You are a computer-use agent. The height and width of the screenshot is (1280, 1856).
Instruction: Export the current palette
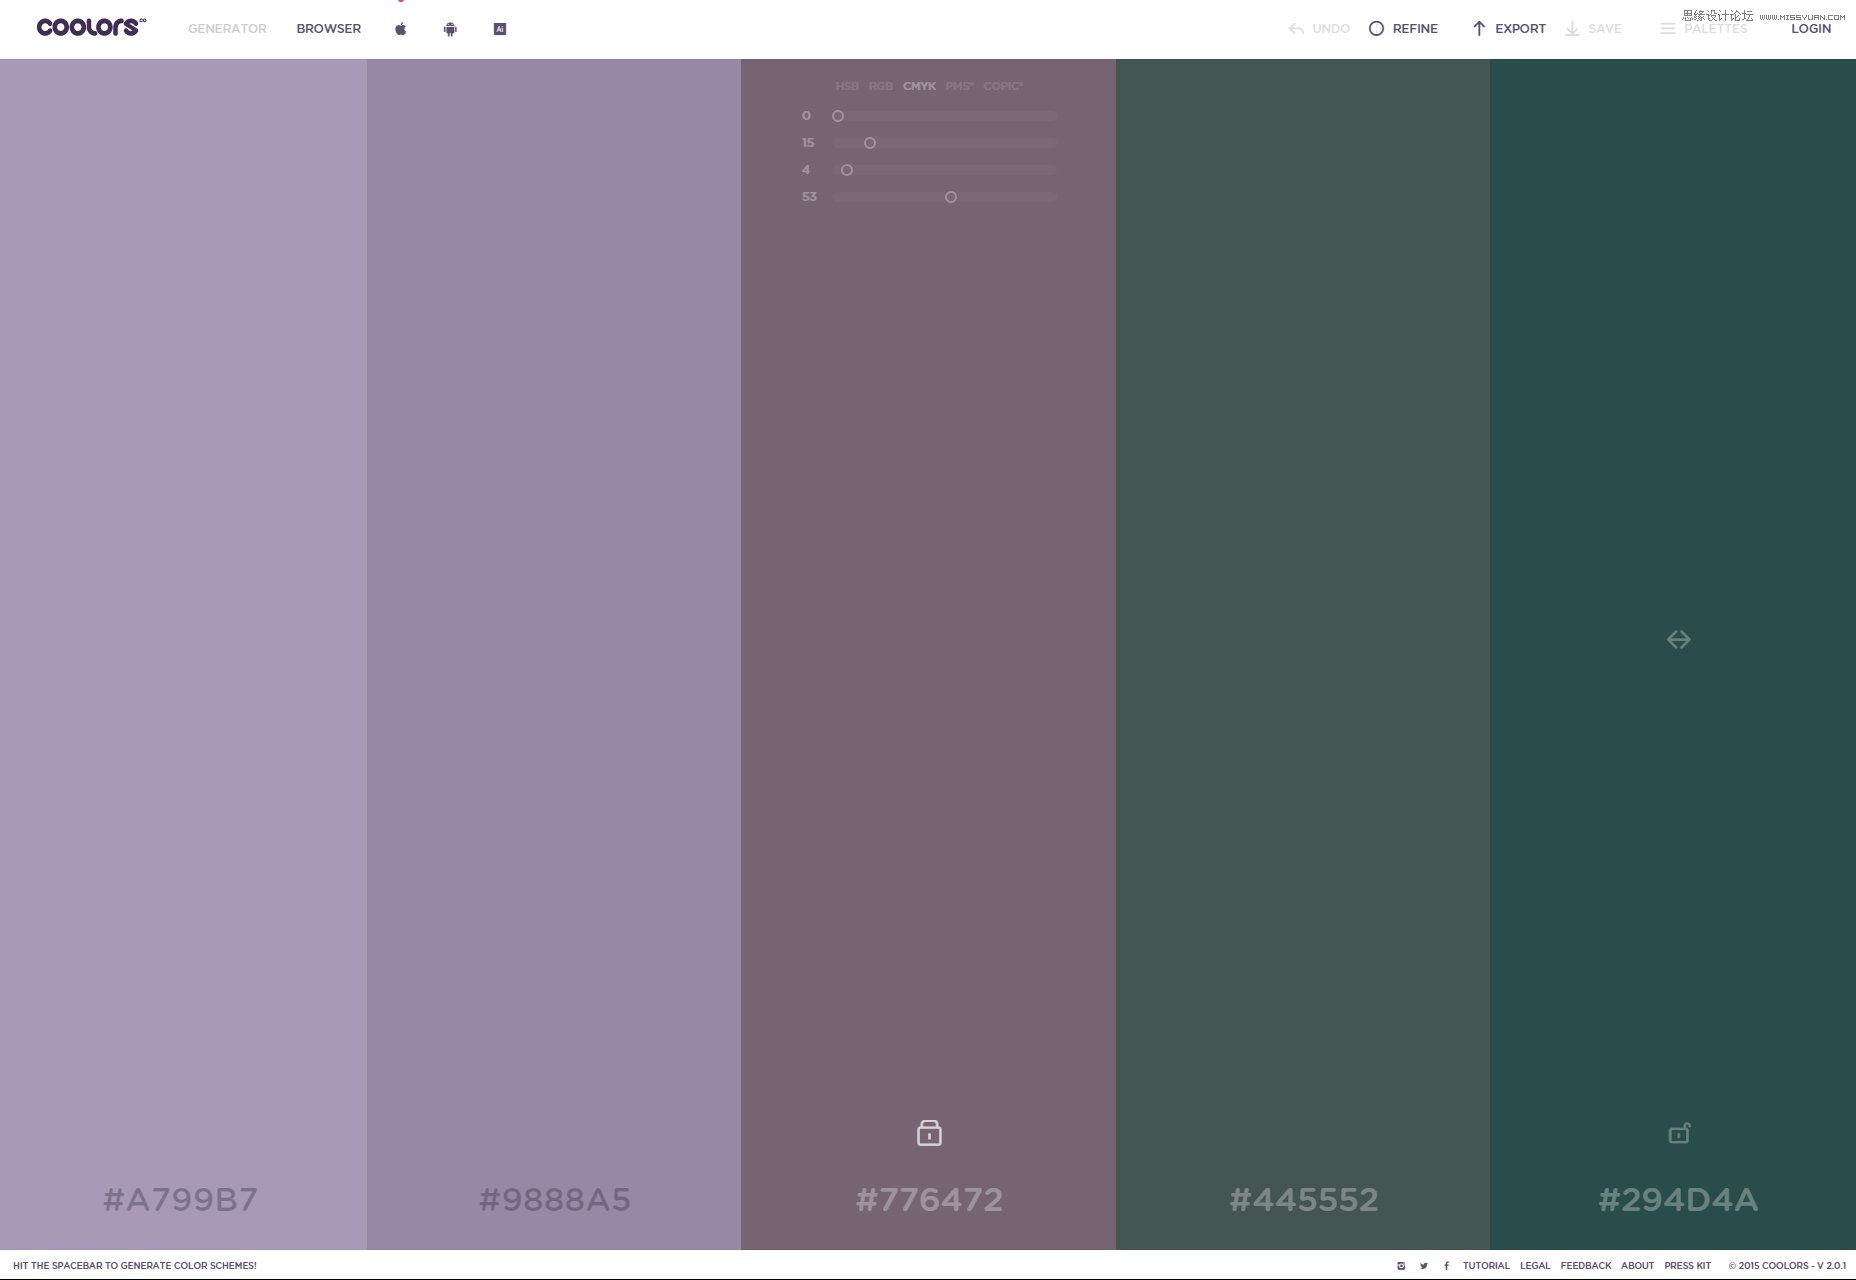click(1509, 29)
